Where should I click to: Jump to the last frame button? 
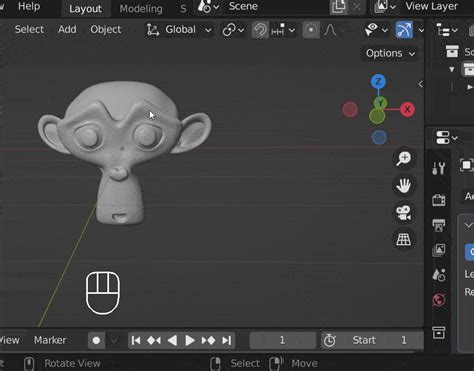click(227, 340)
